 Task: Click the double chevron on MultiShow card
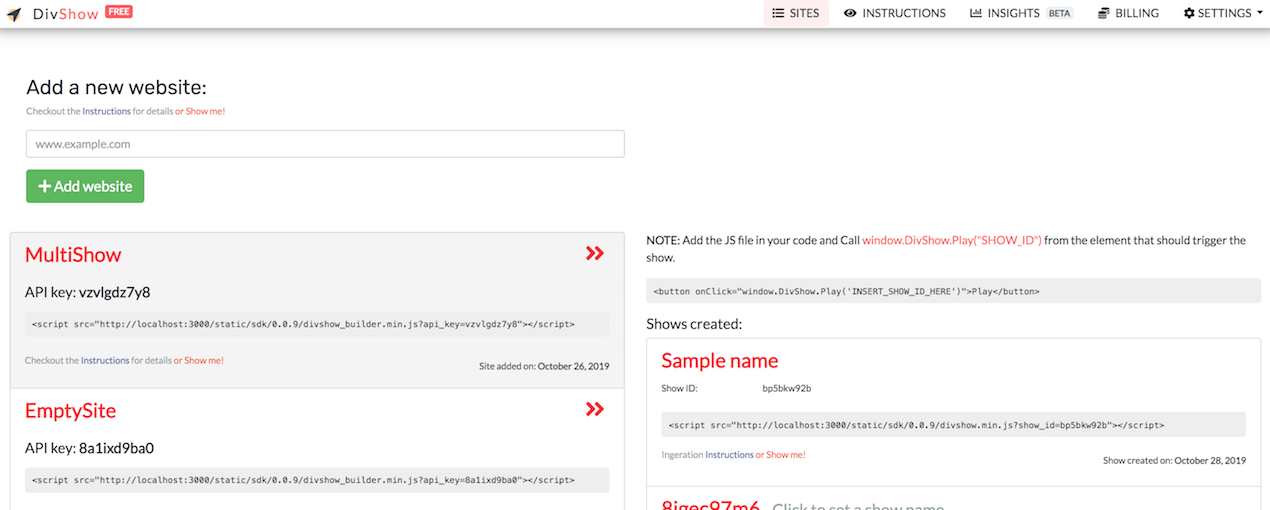click(x=595, y=254)
